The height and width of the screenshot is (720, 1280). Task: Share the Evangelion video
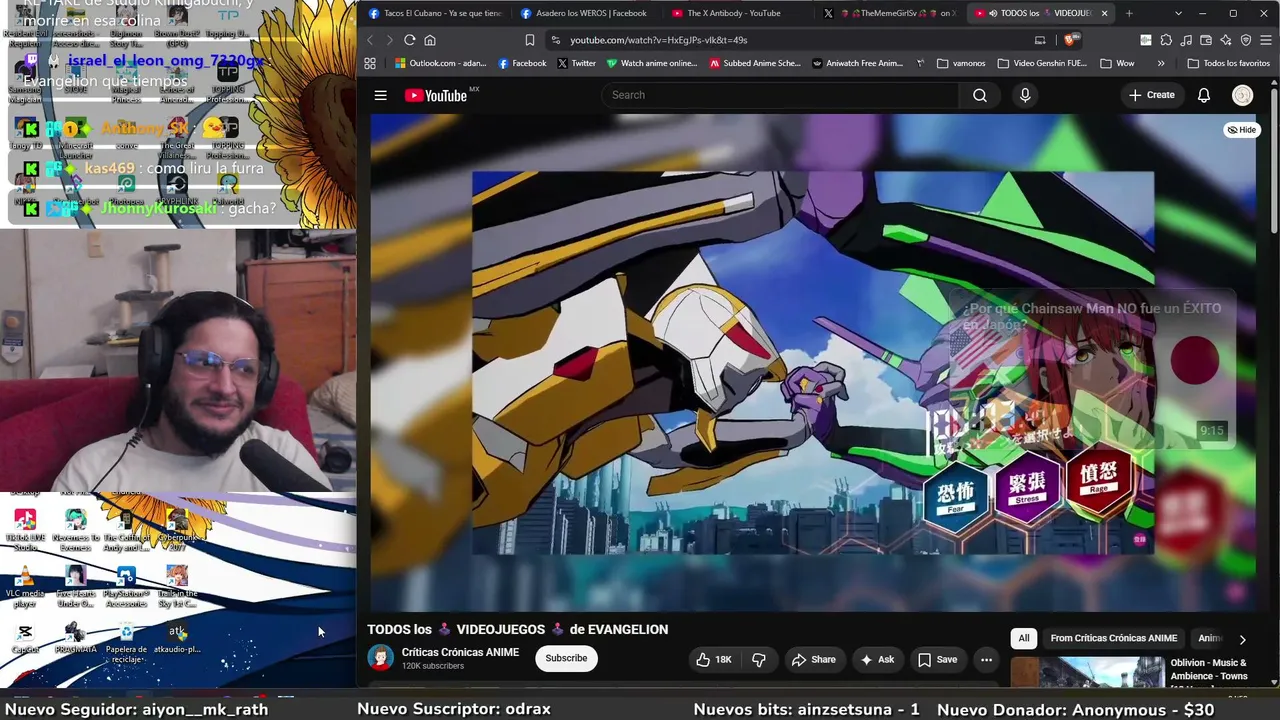point(813,659)
